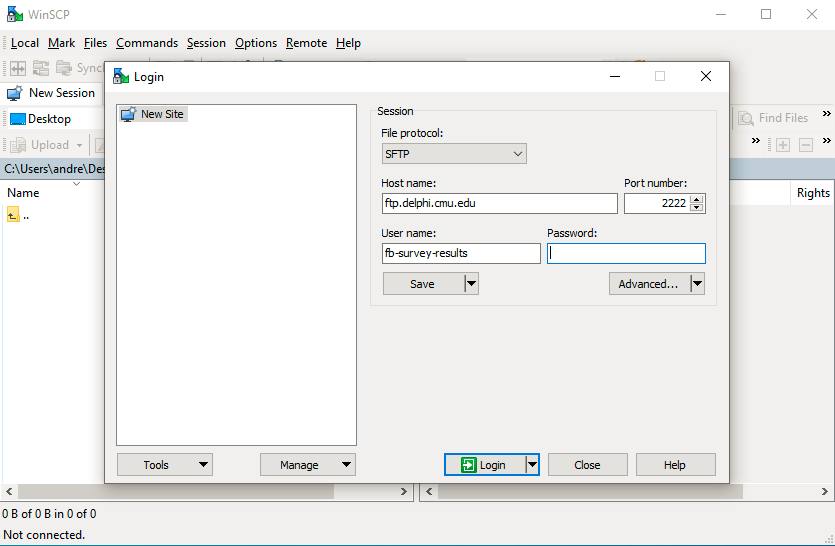Decrease port number with down arrow
This screenshot has width=835, height=546.
pyautogui.click(x=697, y=208)
